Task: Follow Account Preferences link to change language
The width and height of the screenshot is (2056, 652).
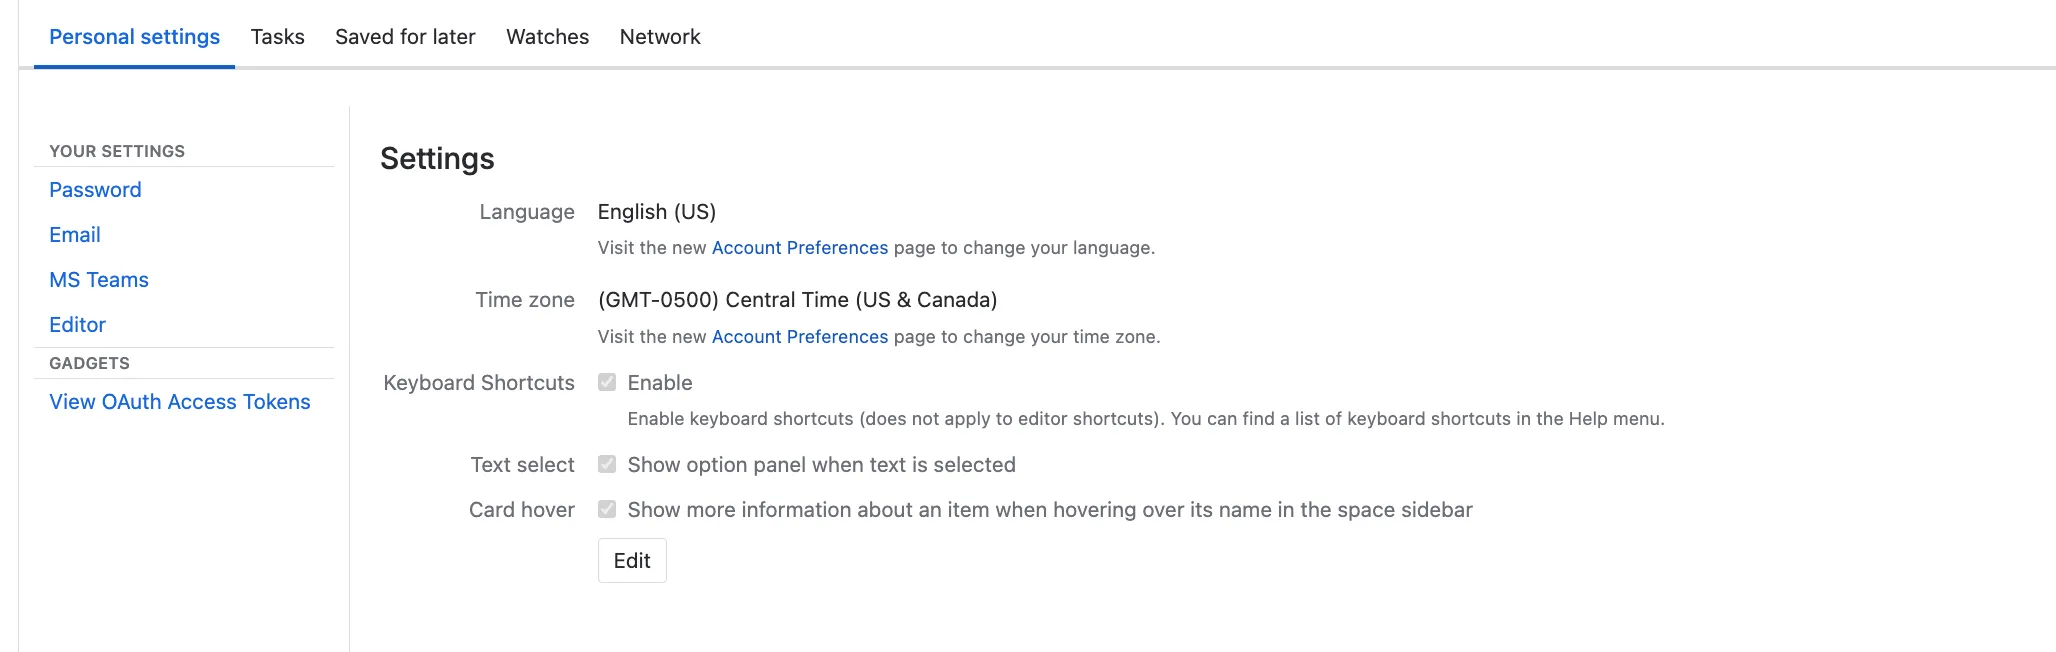Action: (x=799, y=248)
